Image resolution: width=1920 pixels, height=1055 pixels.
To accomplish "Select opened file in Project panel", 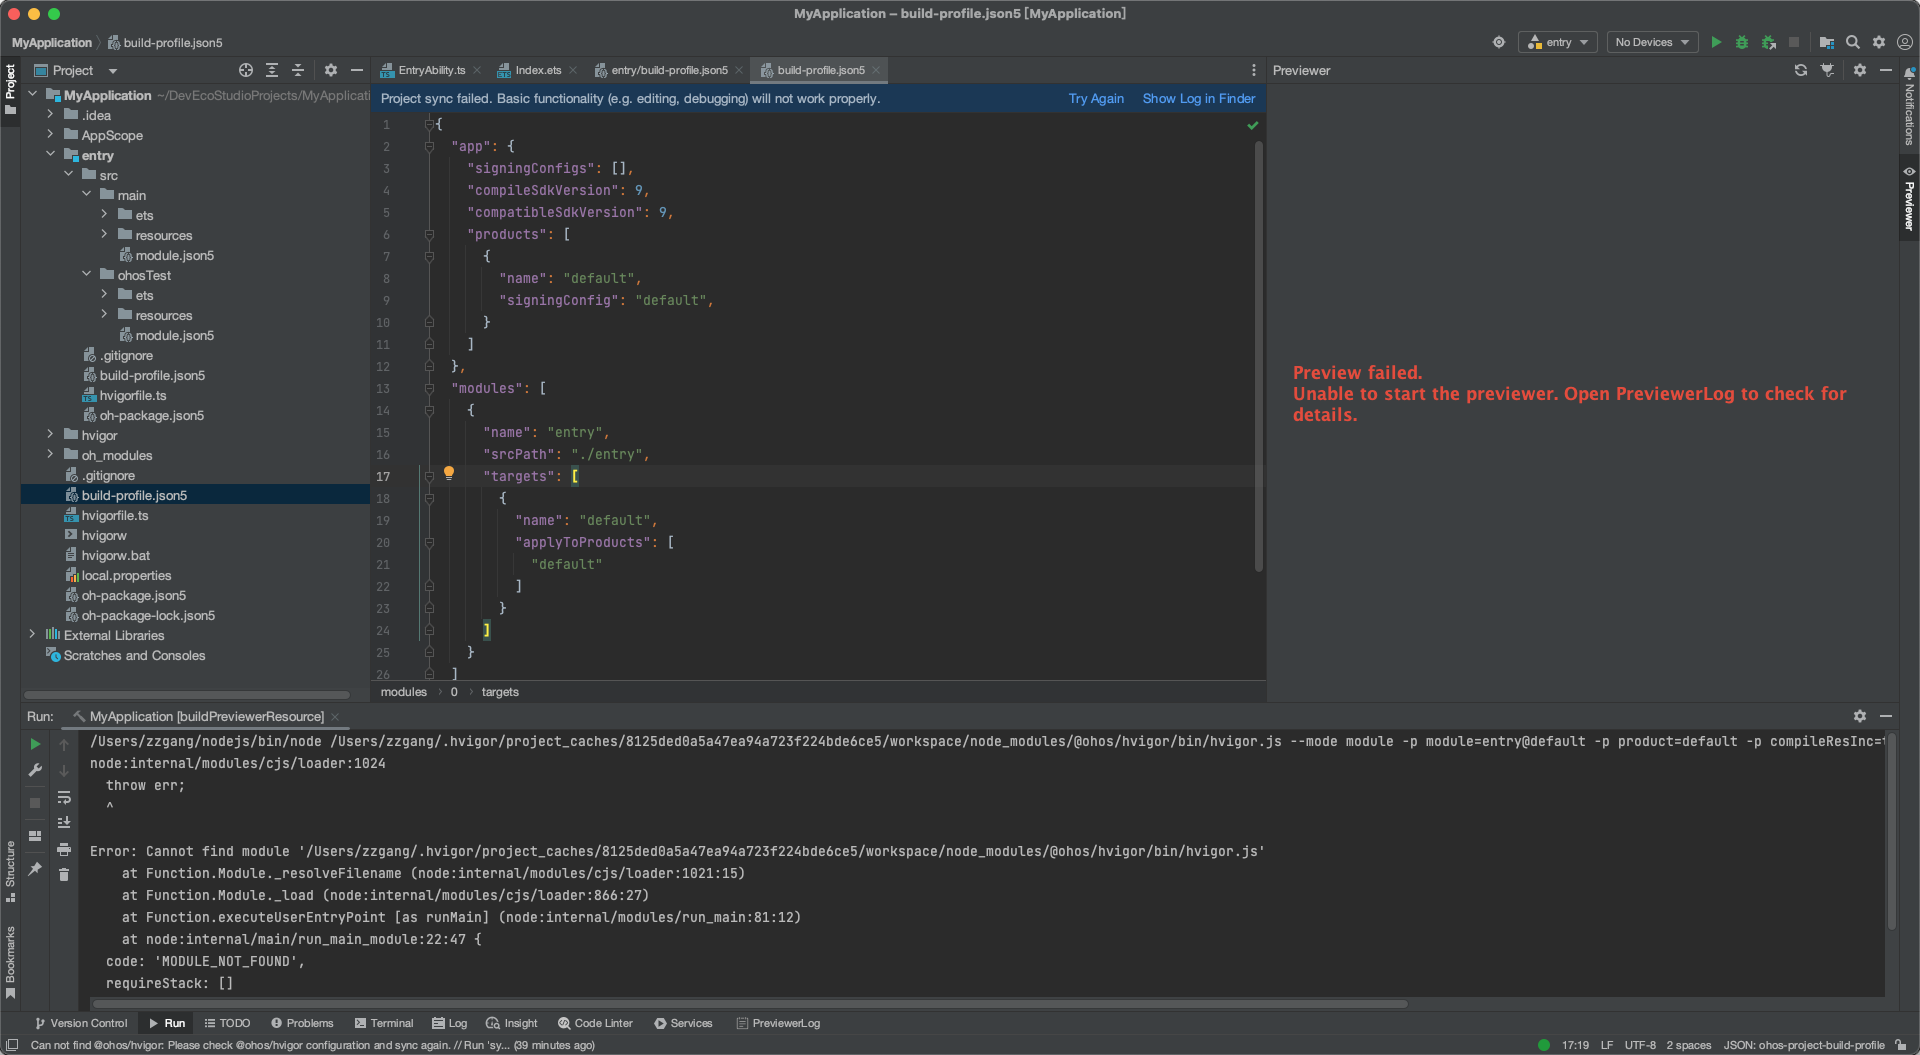I will tap(246, 70).
